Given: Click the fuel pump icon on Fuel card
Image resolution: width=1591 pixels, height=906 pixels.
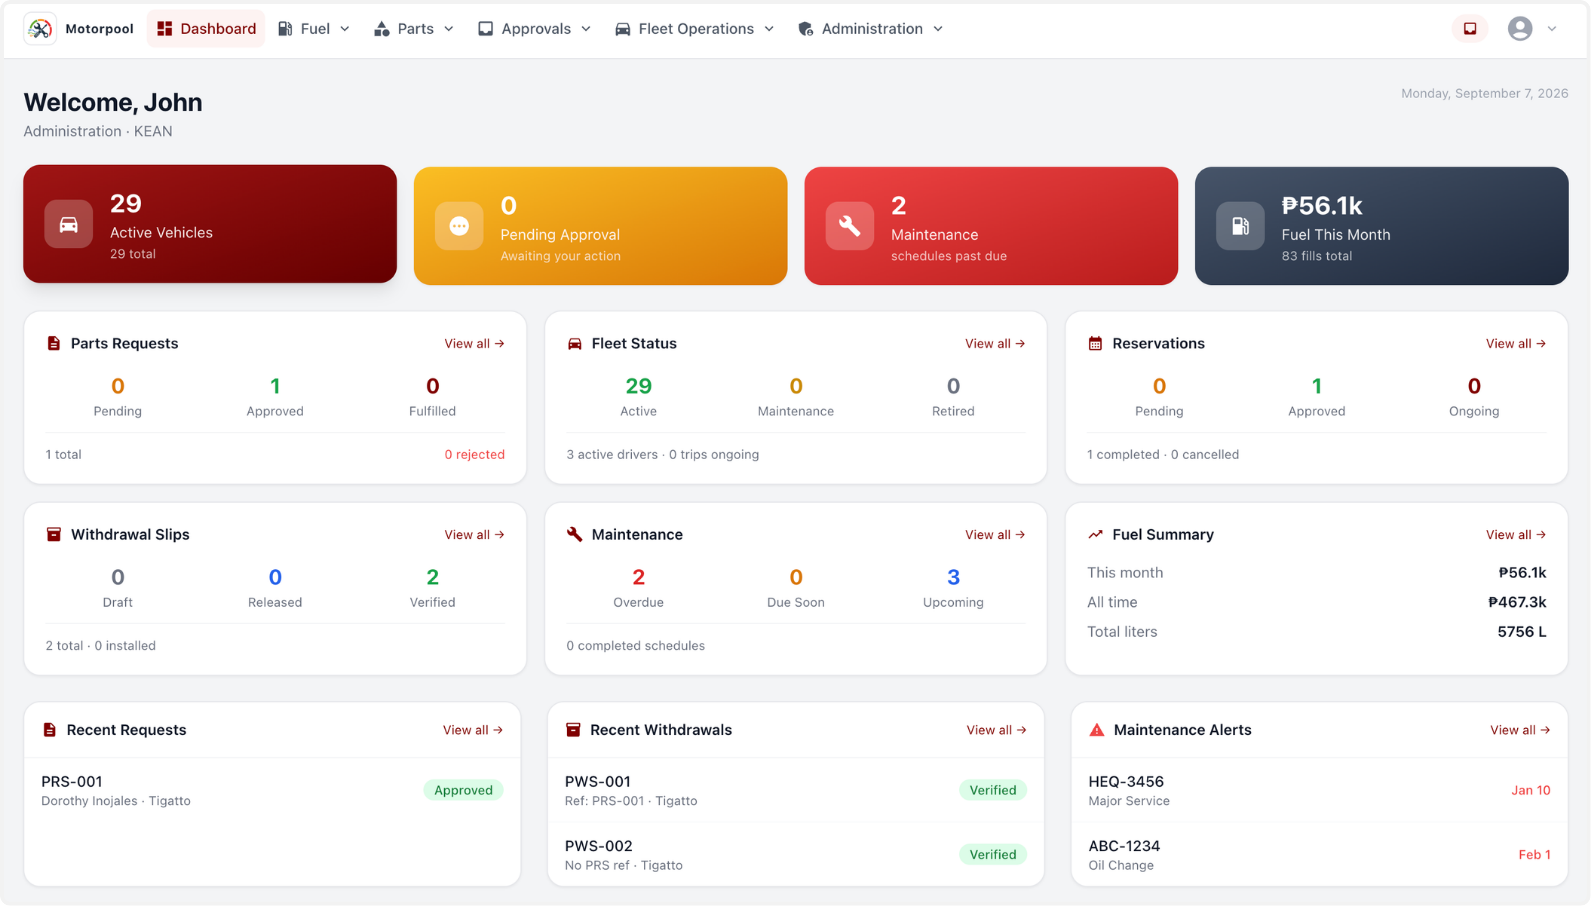Looking at the screenshot, I should point(1240,226).
